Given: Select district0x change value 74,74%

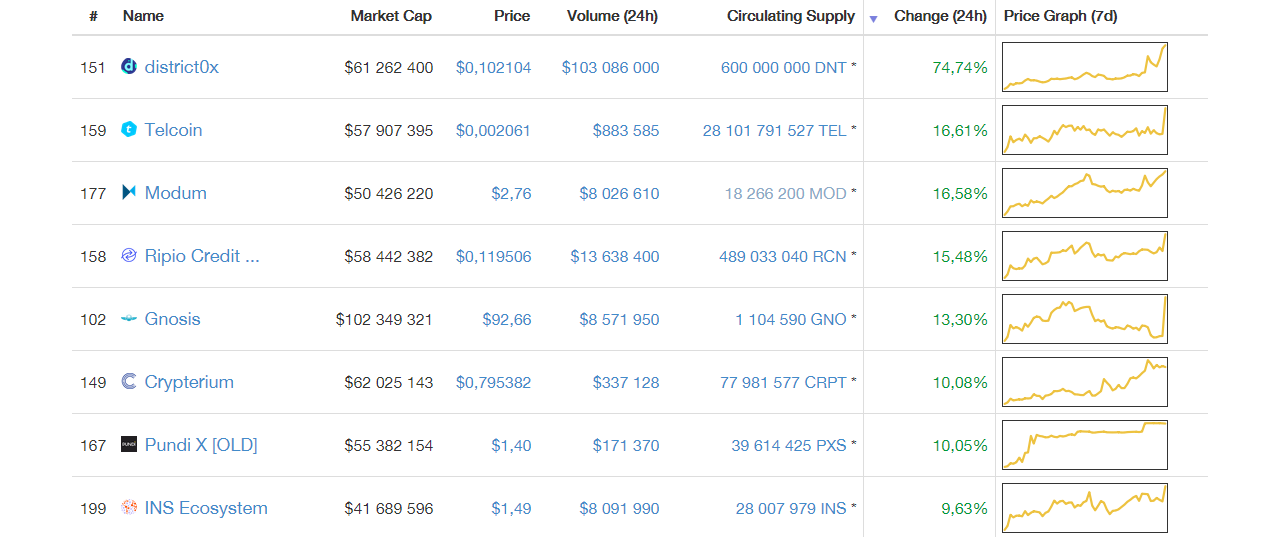Looking at the screenshot, I should click(960, 68).
